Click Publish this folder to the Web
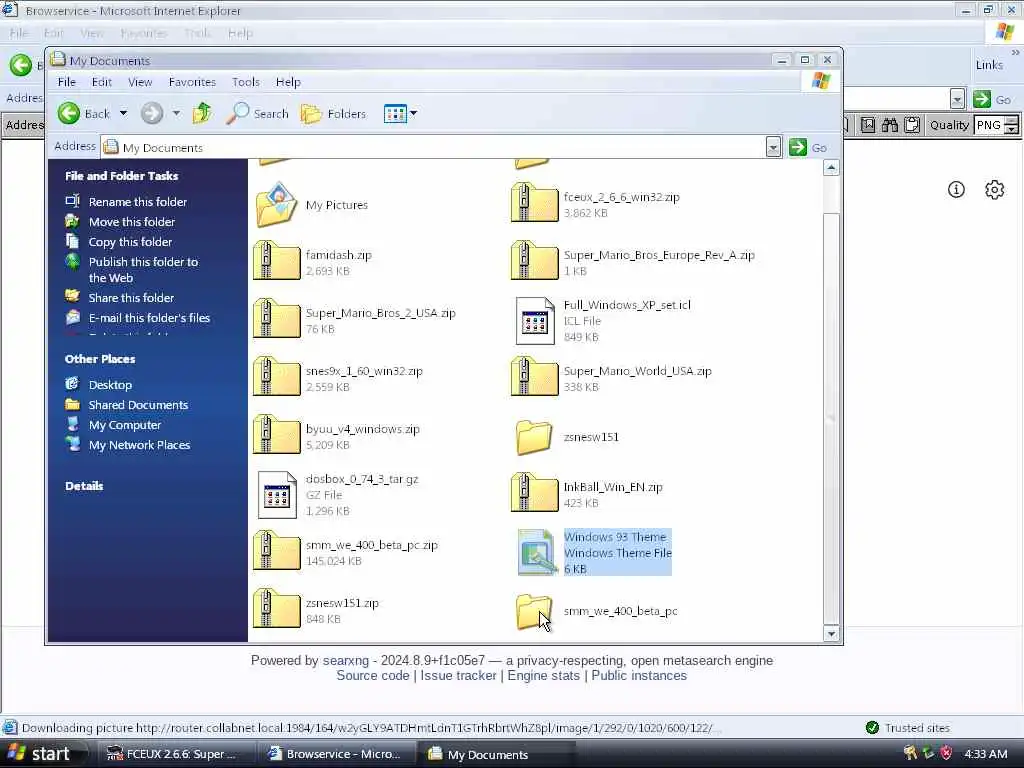The height and width of the screenshot is (768, 1024). 143,270
